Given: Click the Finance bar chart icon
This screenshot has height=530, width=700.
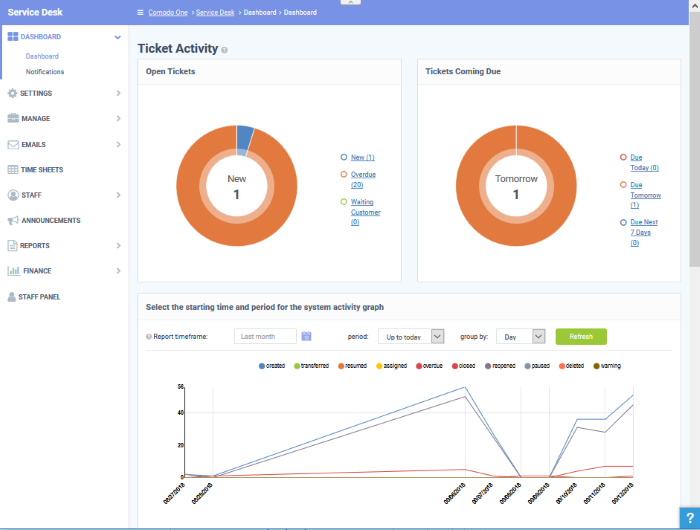Looking at the screenshot, I should tap(13, 271).
